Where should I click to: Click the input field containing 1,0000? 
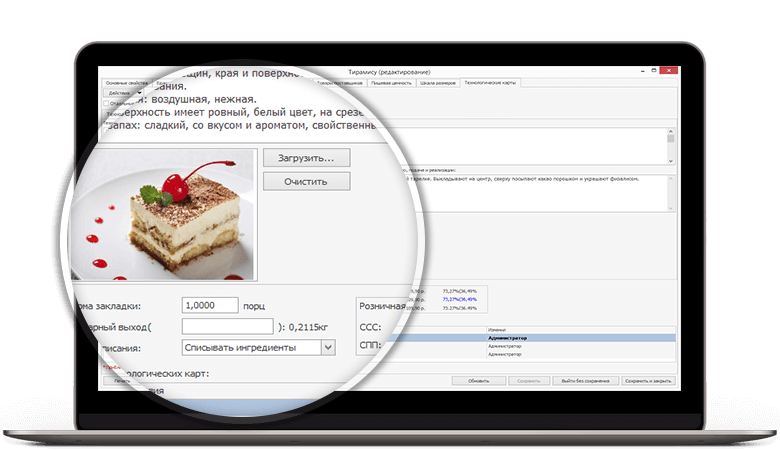[x=210, y=305]
